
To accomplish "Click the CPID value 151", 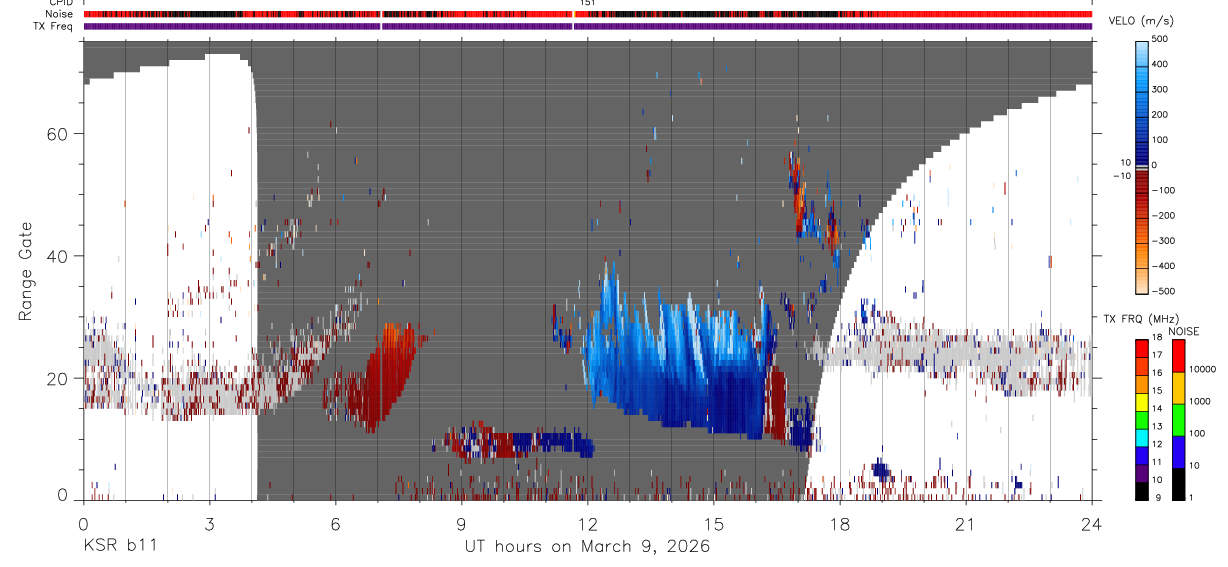I will point(588,4).
